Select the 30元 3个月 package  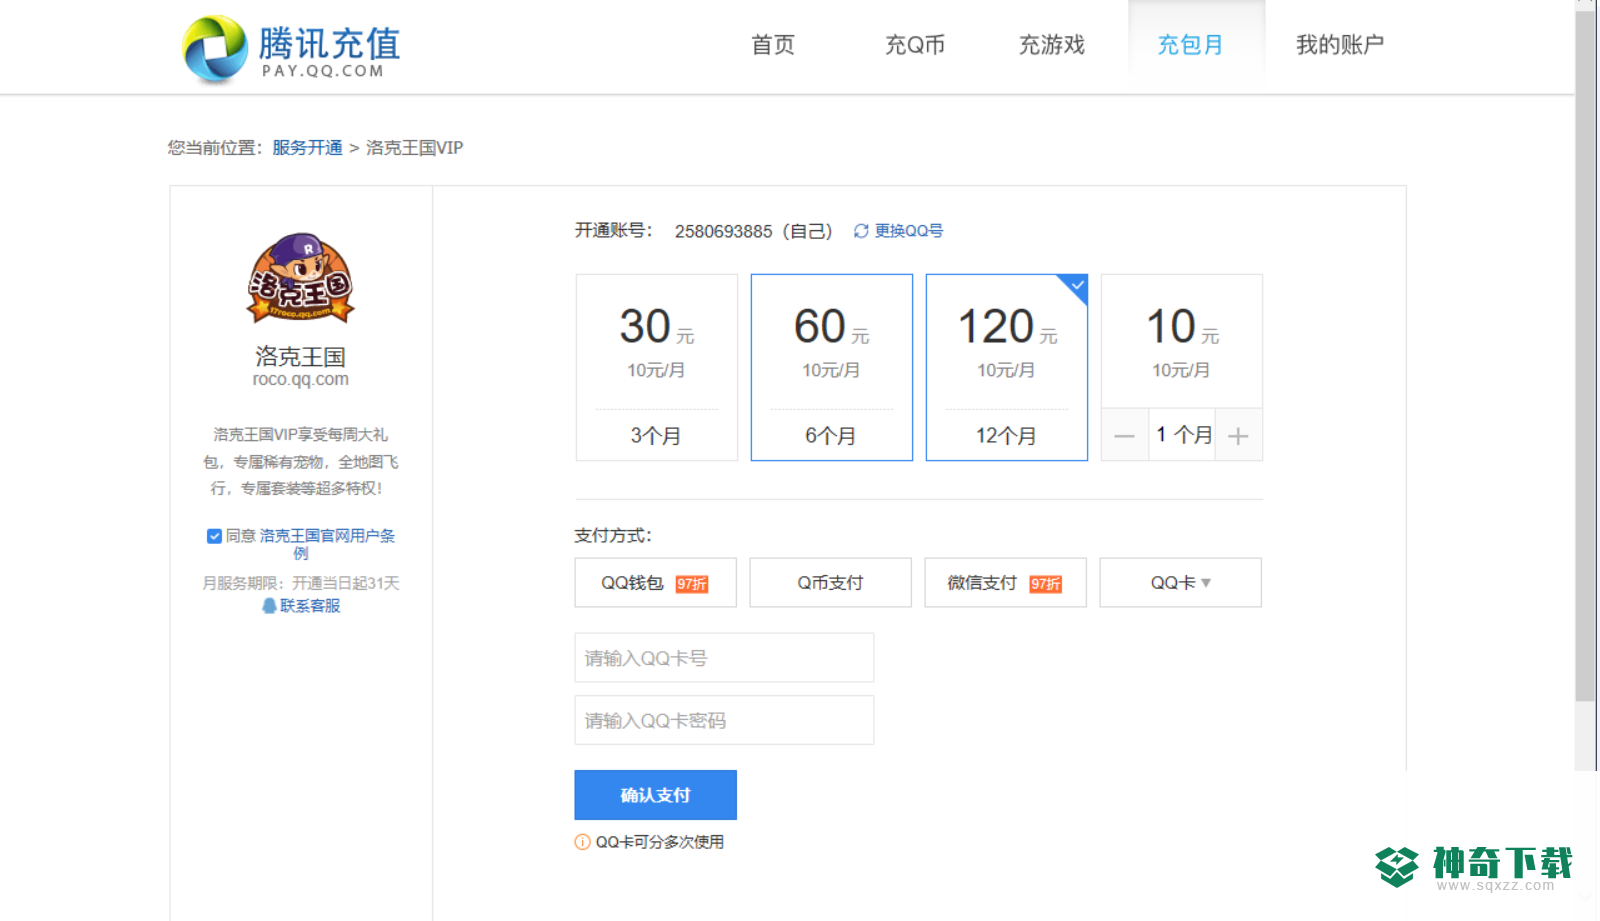point(657,367)
